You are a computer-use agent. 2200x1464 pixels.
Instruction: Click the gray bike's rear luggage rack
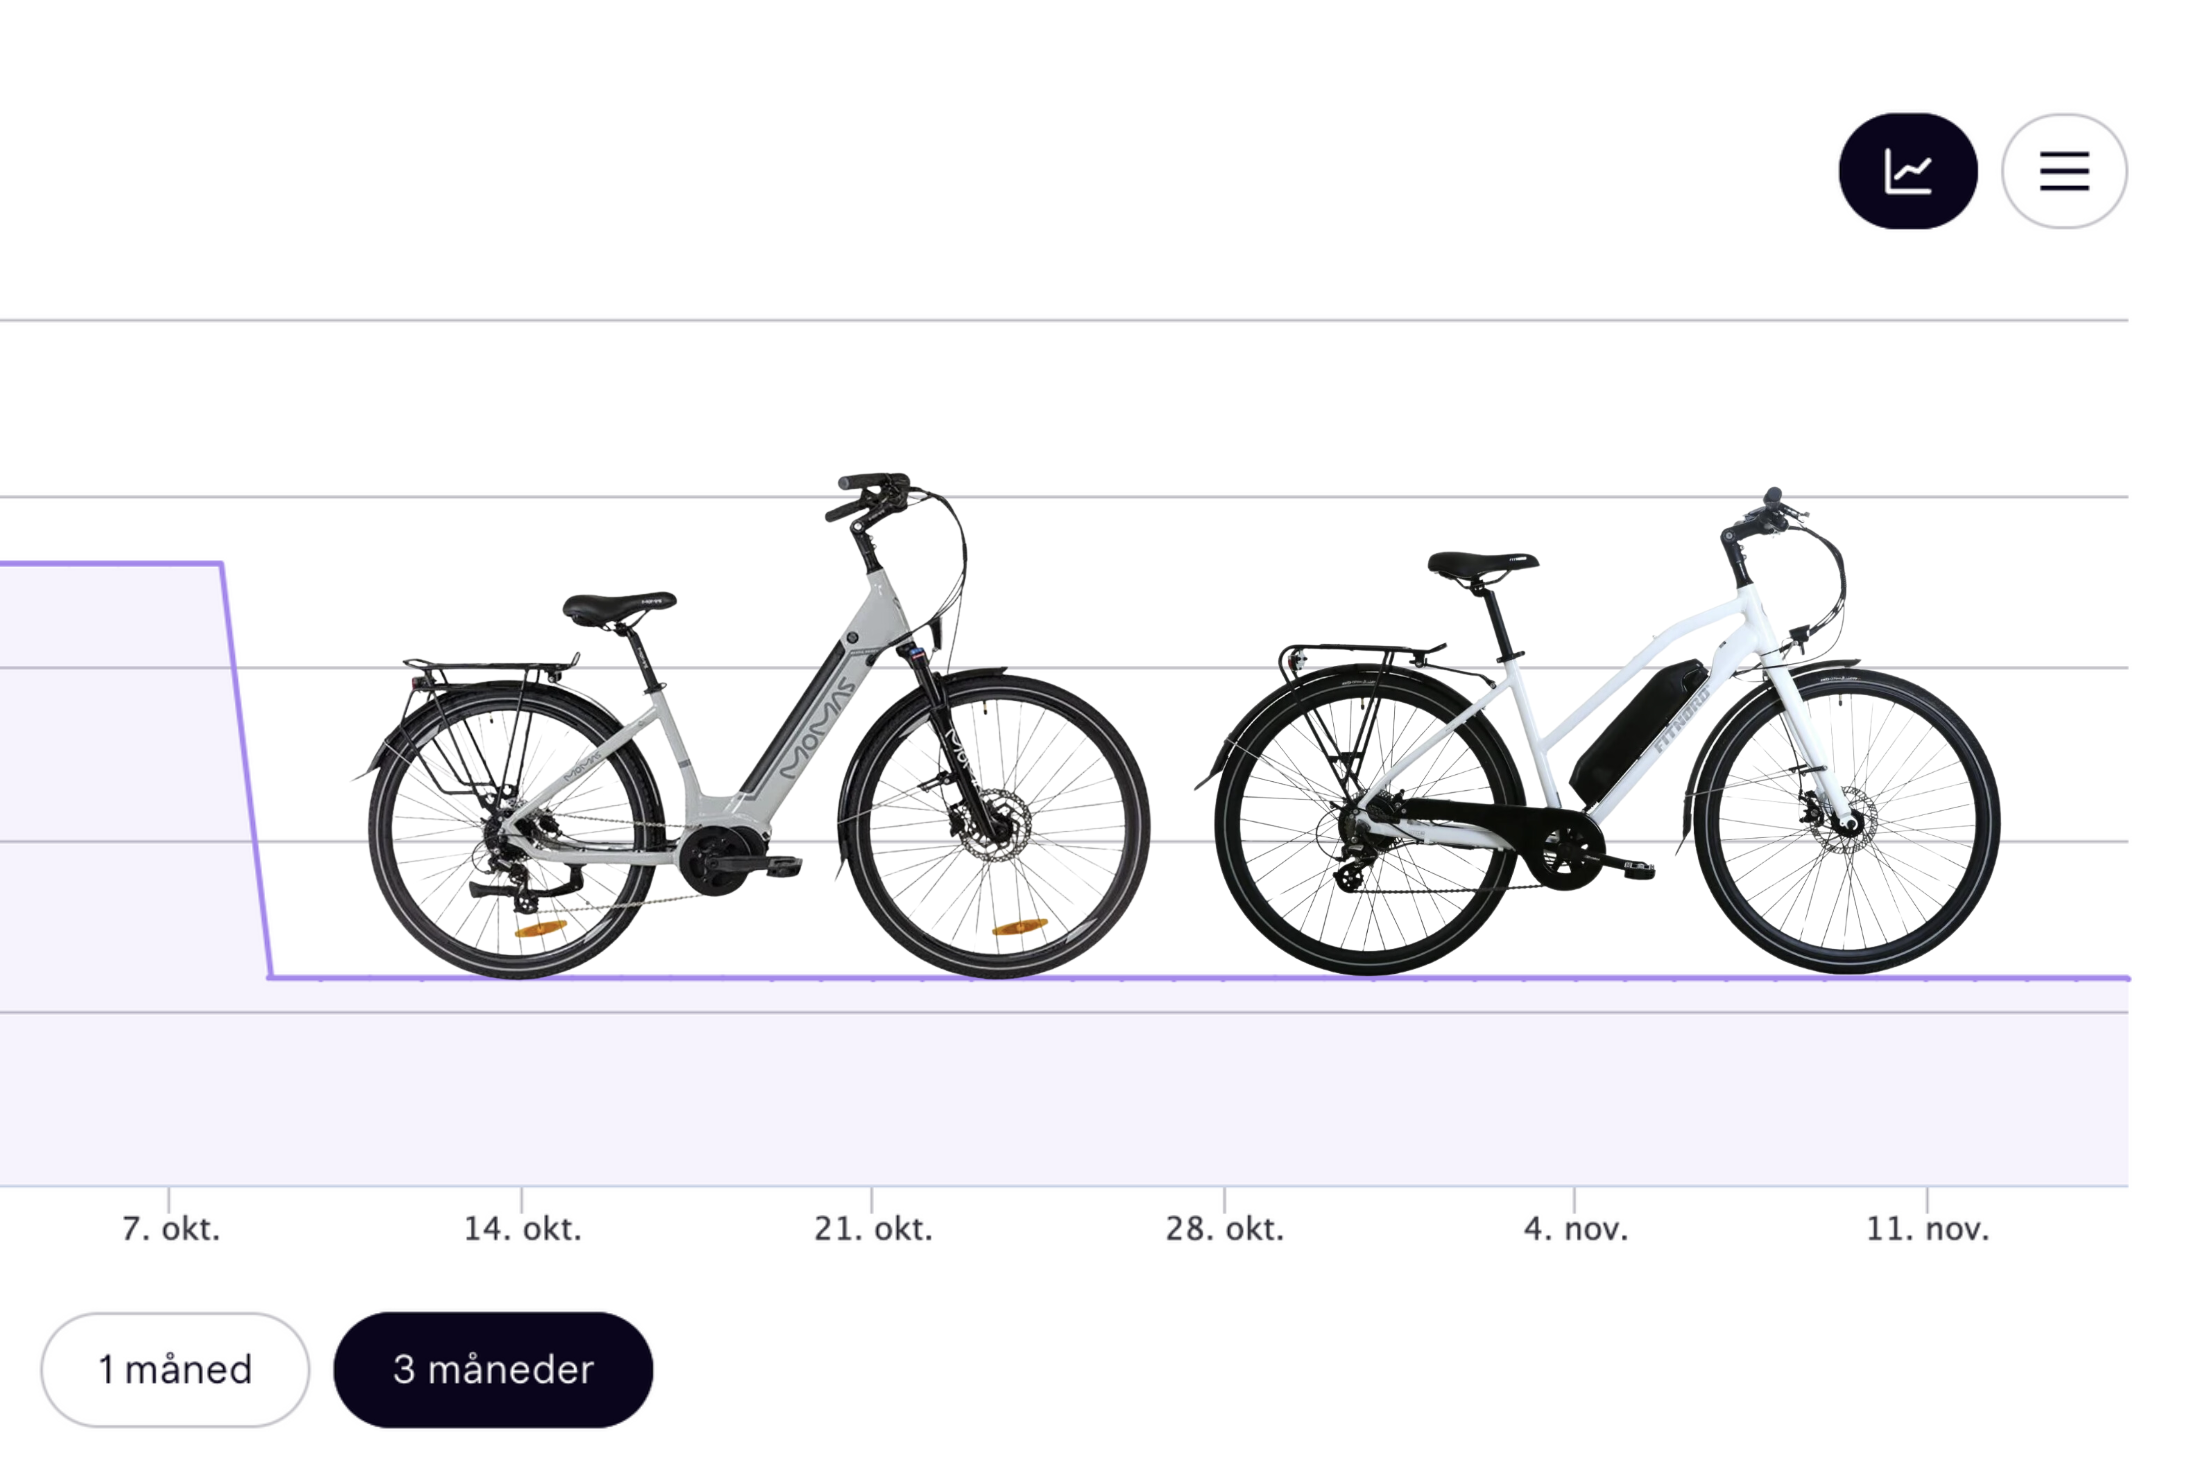[x=490, y=666]
